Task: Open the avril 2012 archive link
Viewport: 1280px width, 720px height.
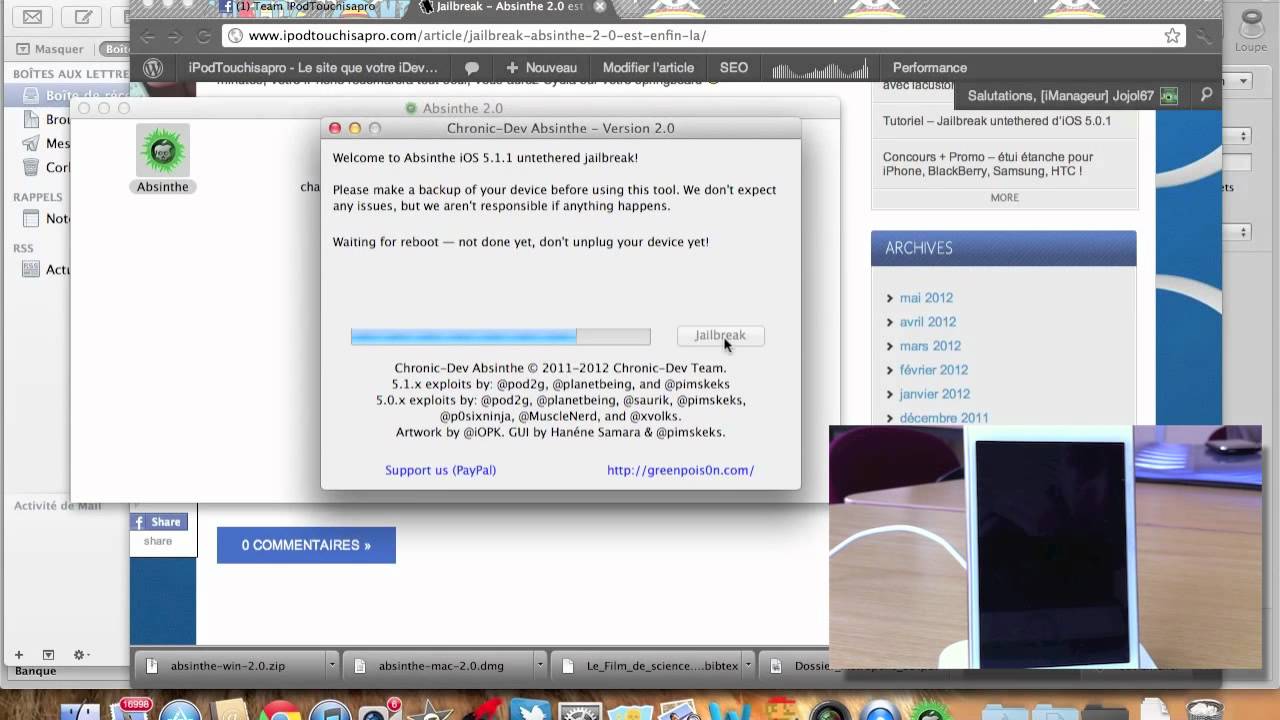Action: pos(928,322)
